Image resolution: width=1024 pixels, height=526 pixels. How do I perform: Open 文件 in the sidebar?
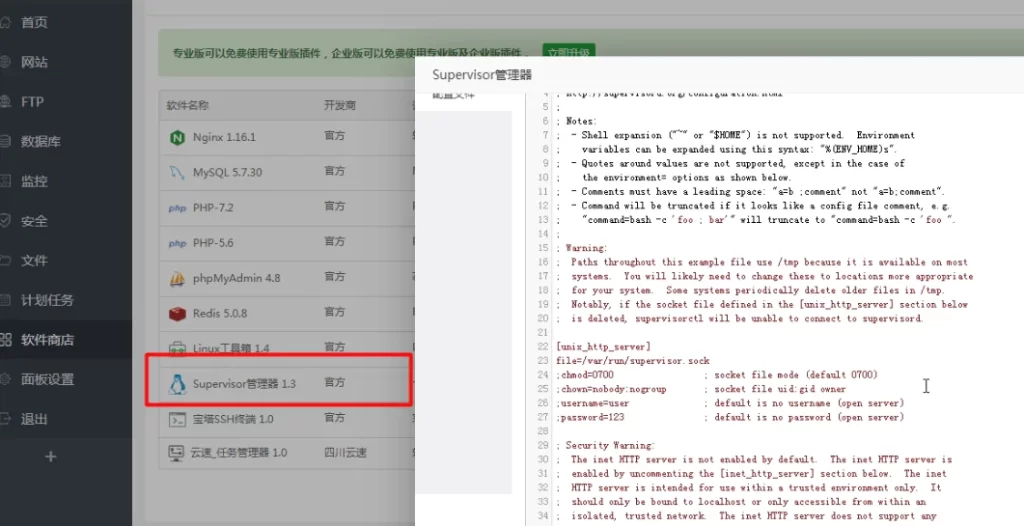[x=34, y=261]
